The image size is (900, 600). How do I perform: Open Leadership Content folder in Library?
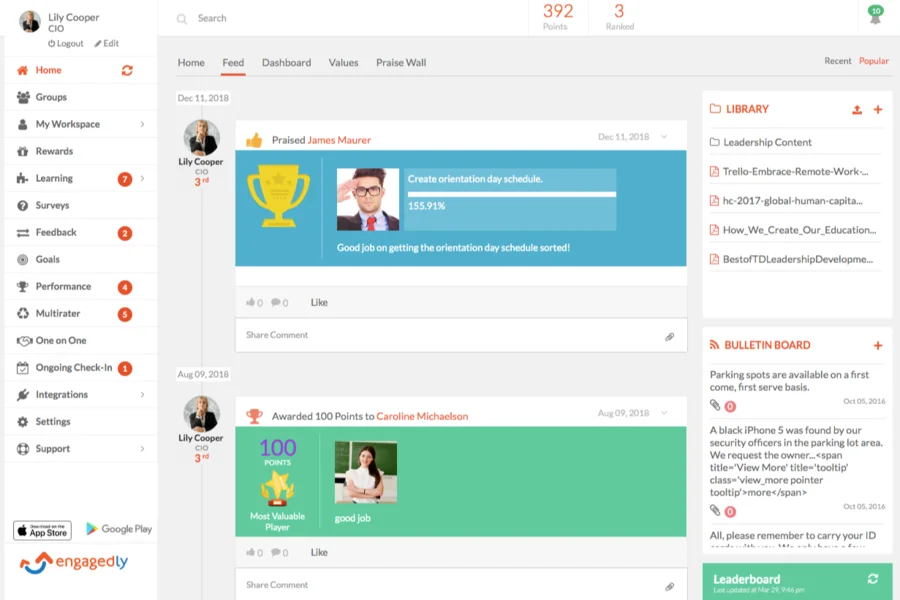pyautogui.click(x=761, y=142)
